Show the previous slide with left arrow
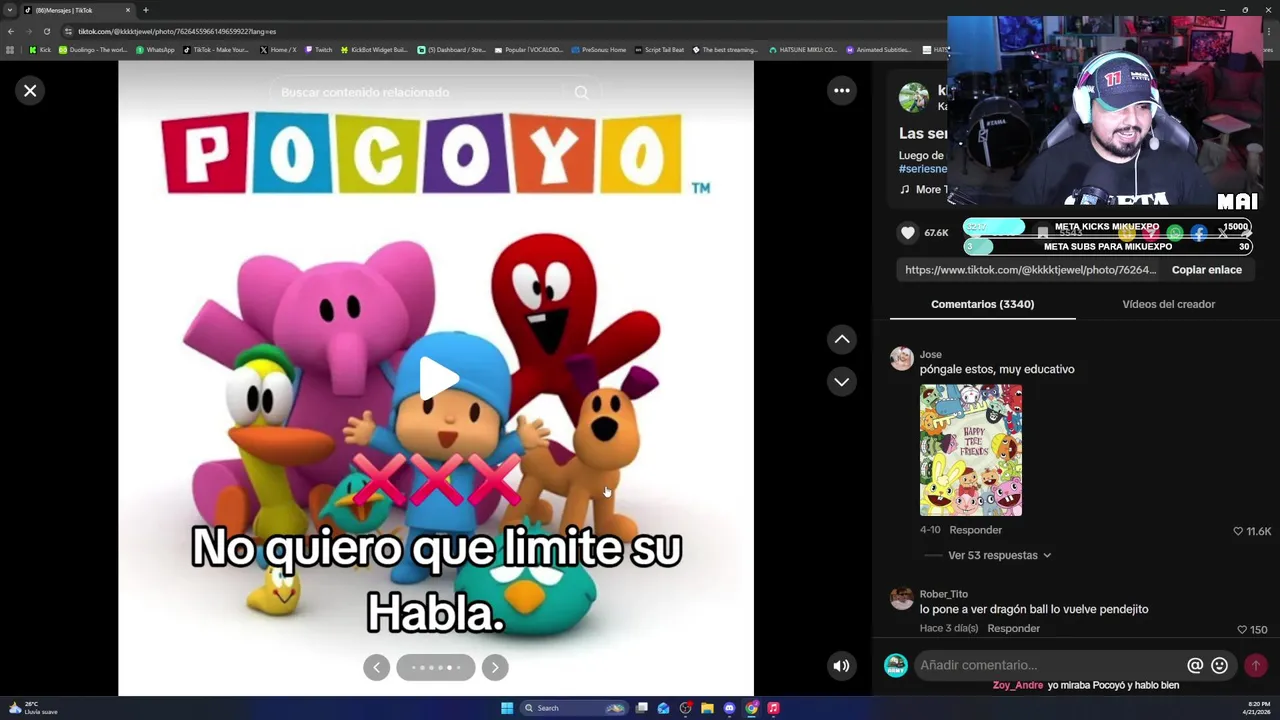Screen dimensions: 1280x720 coord(377,668)
